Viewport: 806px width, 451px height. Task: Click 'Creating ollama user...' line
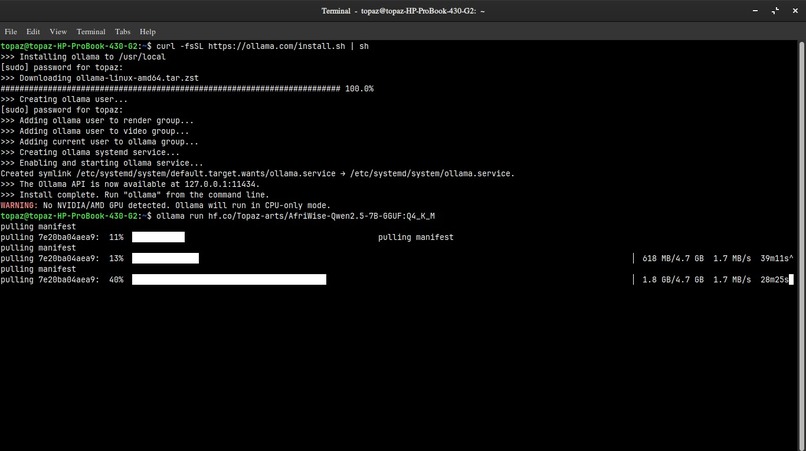(64, 99)
